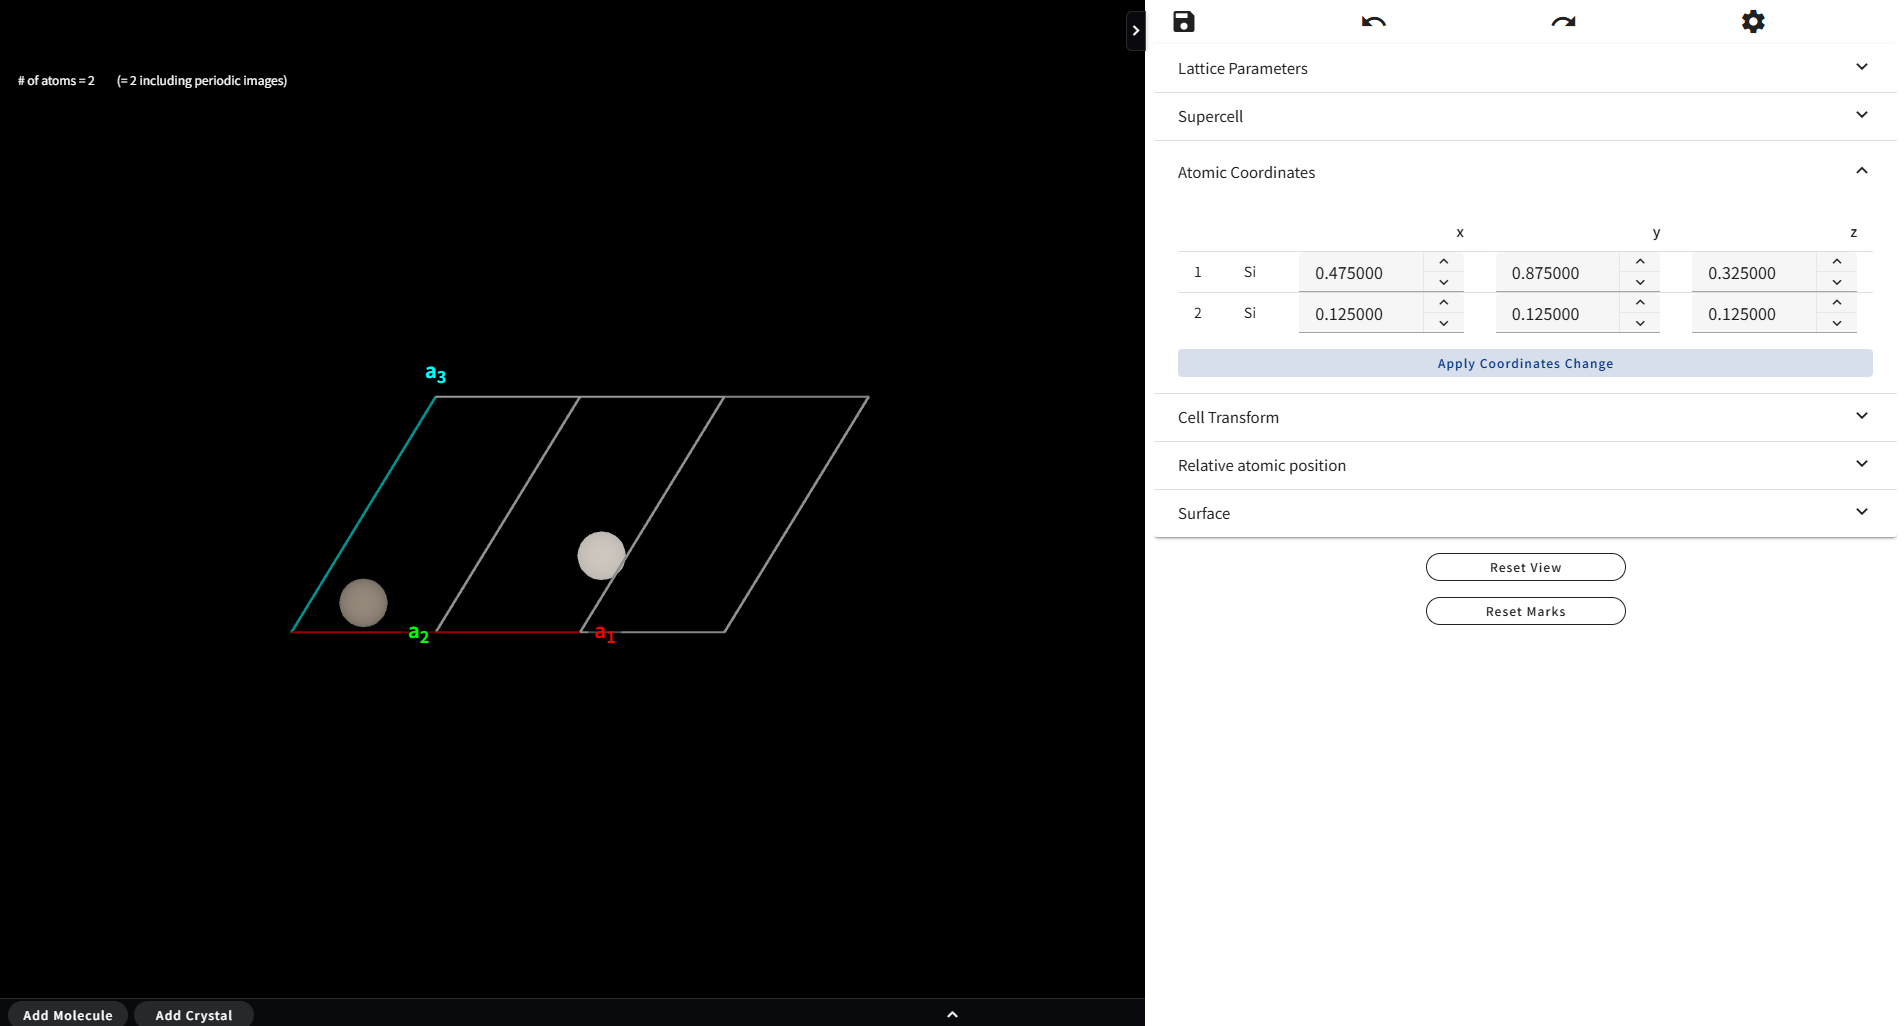Image resolution: width=1904 pixels, height=1026 pixels.
Task: Save the current structure
Action: 1184,21
